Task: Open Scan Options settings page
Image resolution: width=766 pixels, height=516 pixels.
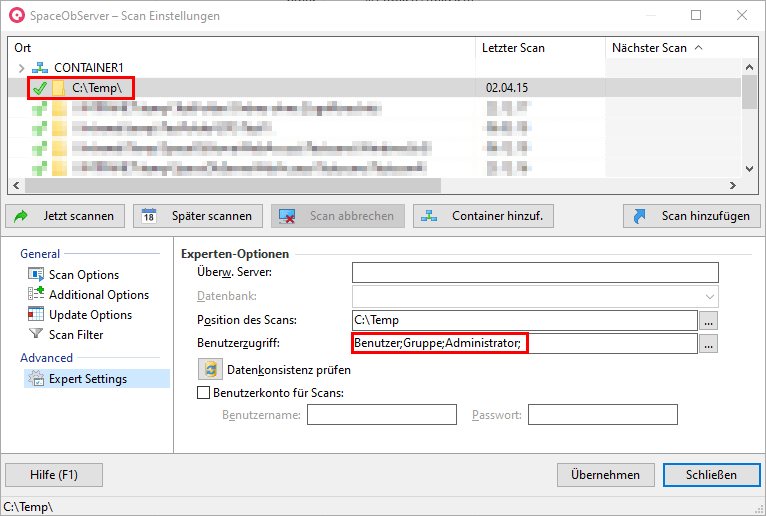Action: pos(84,275)
